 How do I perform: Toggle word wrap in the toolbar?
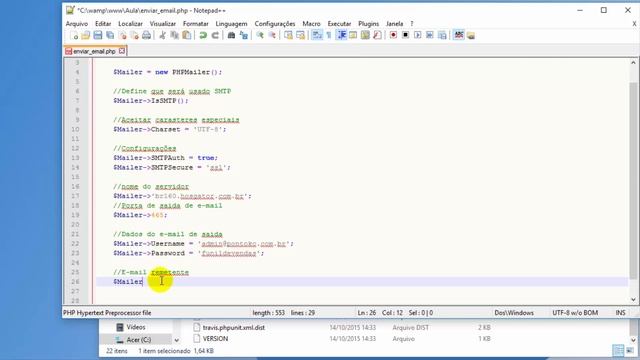(x=317, y=36)
